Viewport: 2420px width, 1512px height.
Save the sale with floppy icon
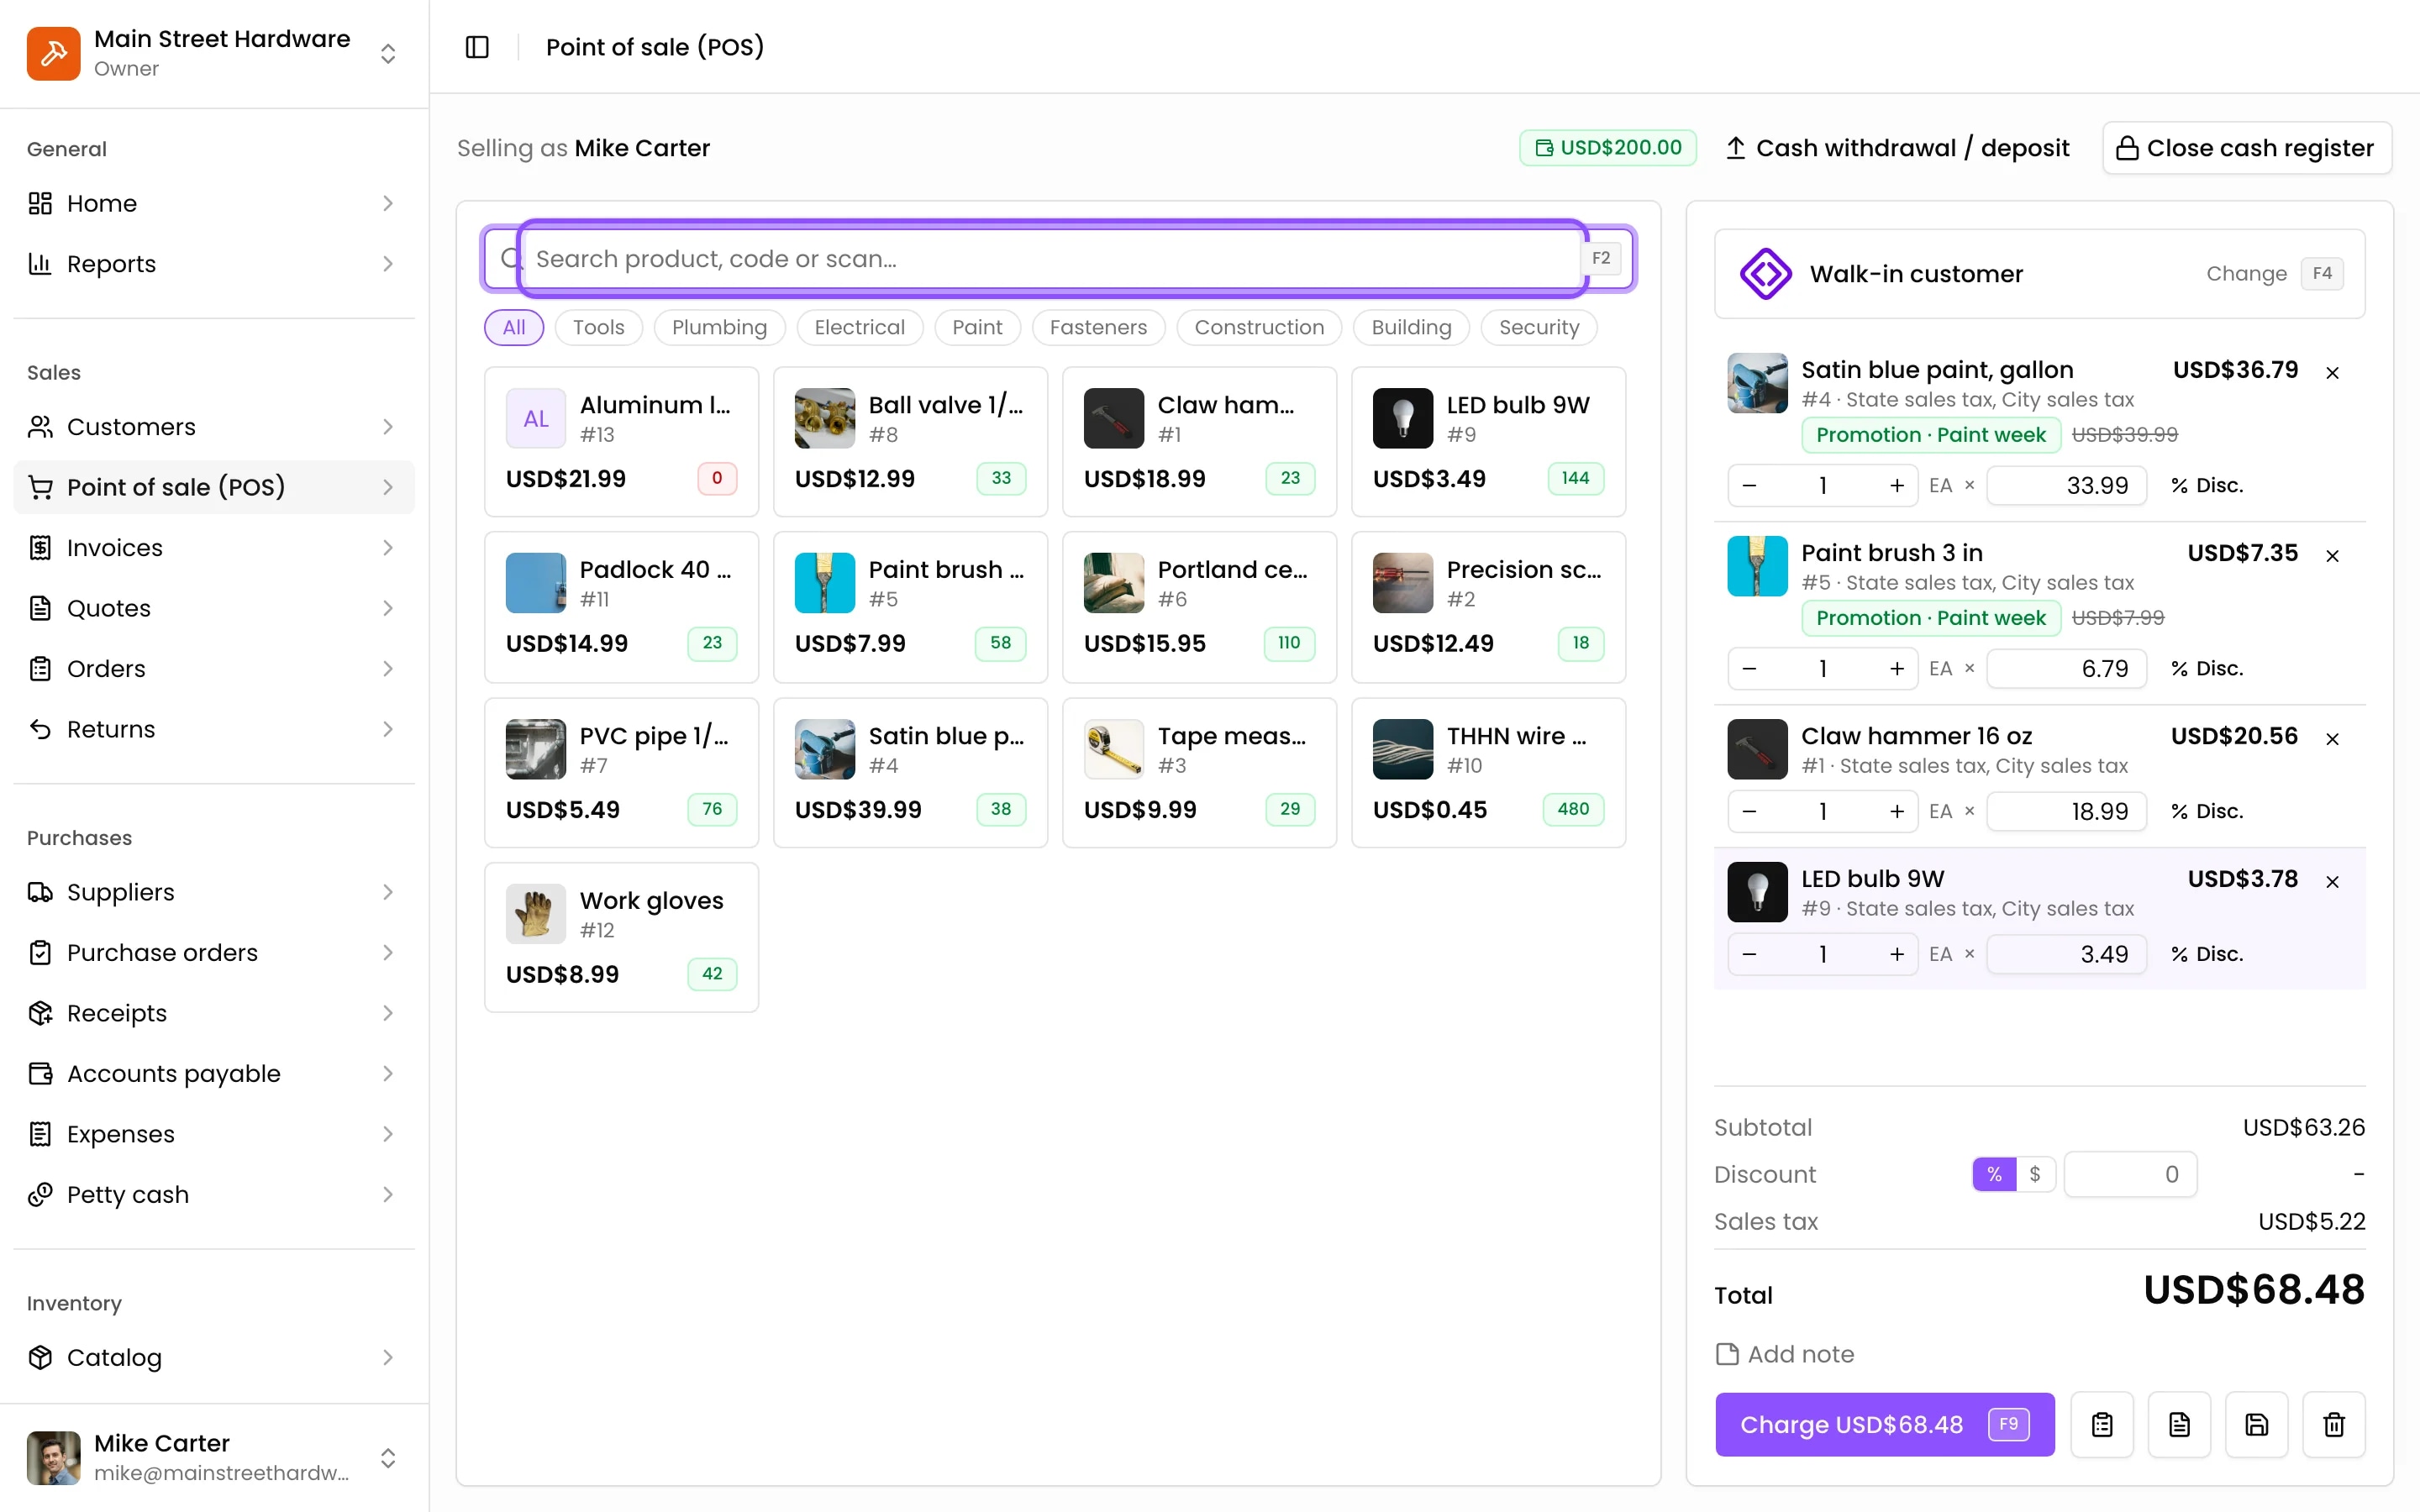(x=2256, y=1424)
